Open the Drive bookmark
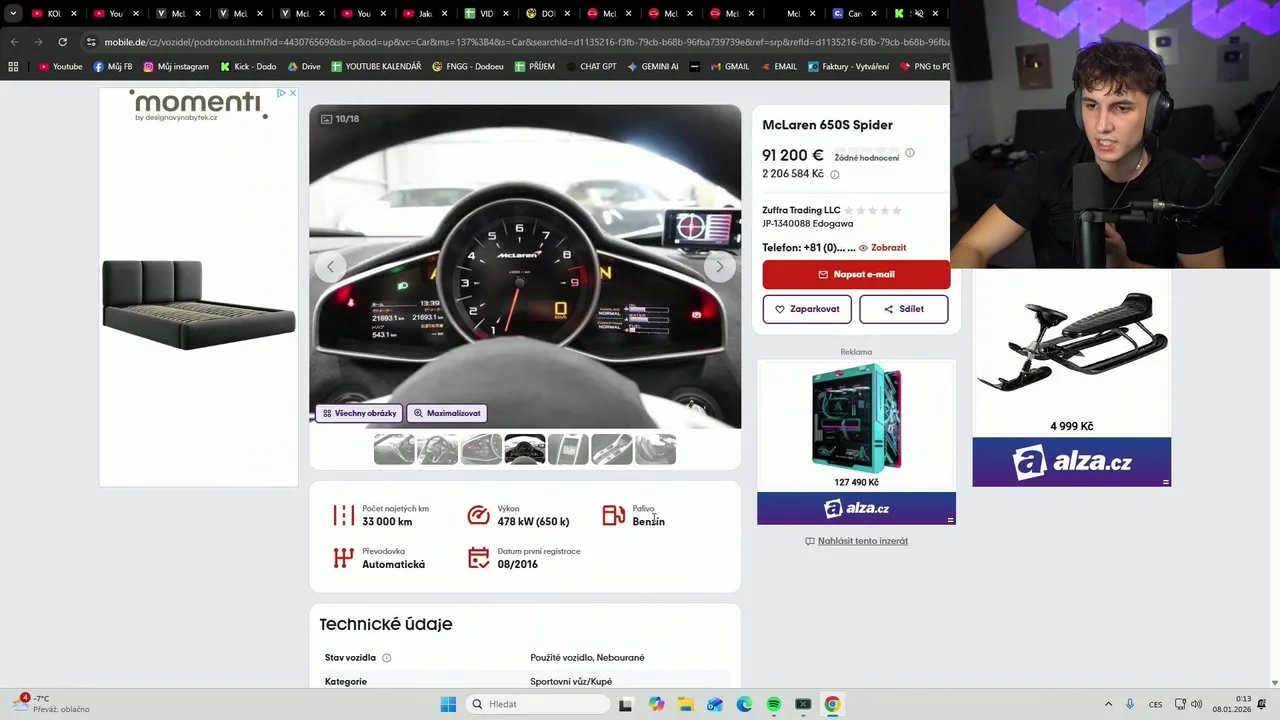1280x720 pixels. (x=304, y=67)
